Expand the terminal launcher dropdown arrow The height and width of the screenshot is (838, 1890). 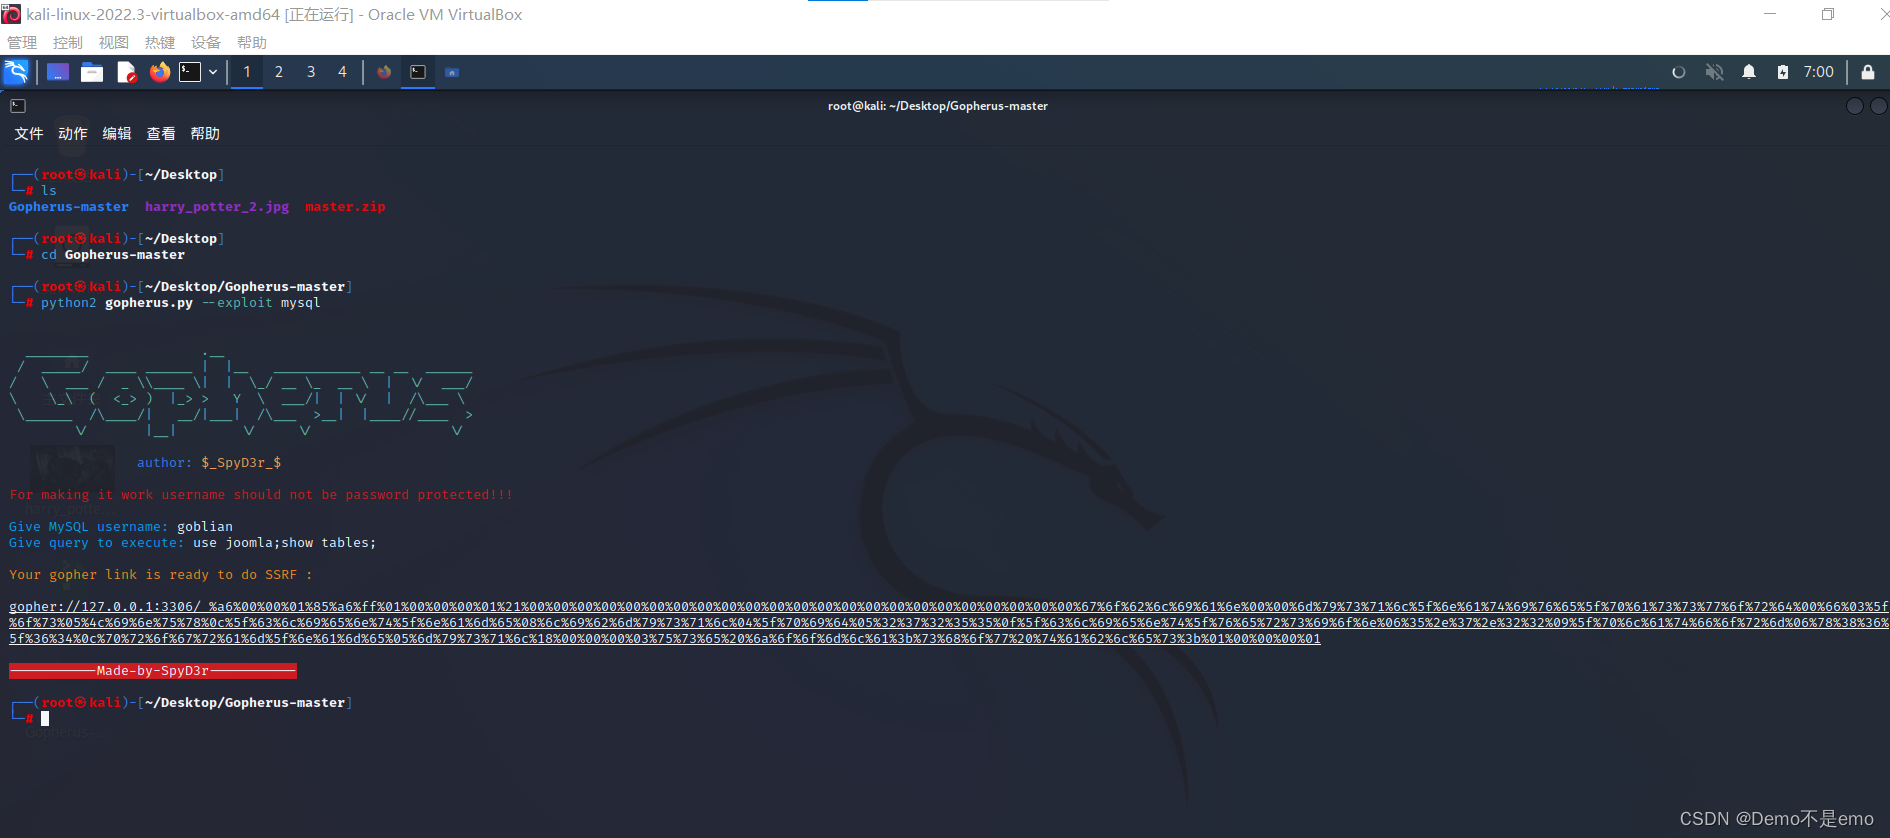click(x=213, y=72)
